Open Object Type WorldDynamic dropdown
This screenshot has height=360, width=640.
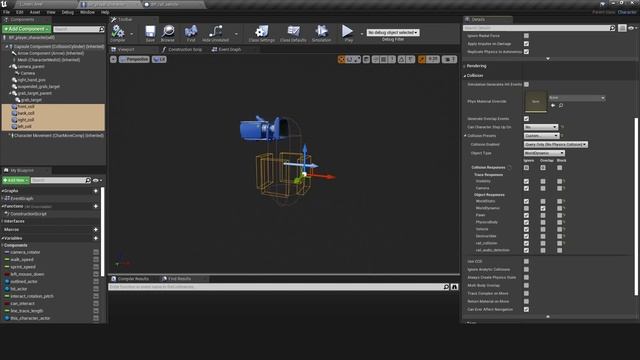(x=544, y=153)
